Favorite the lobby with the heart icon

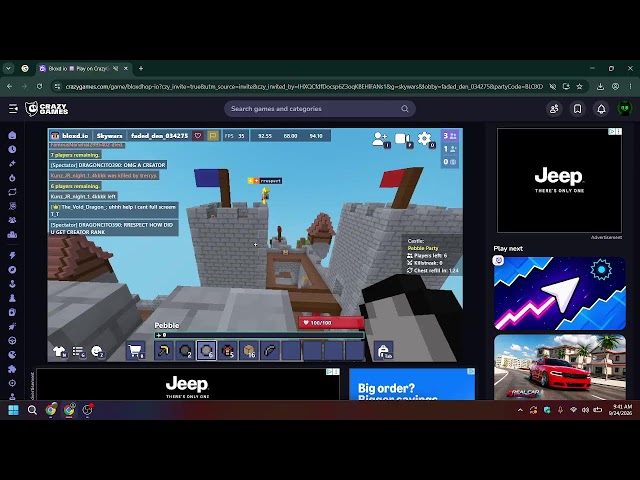(198, 136)
